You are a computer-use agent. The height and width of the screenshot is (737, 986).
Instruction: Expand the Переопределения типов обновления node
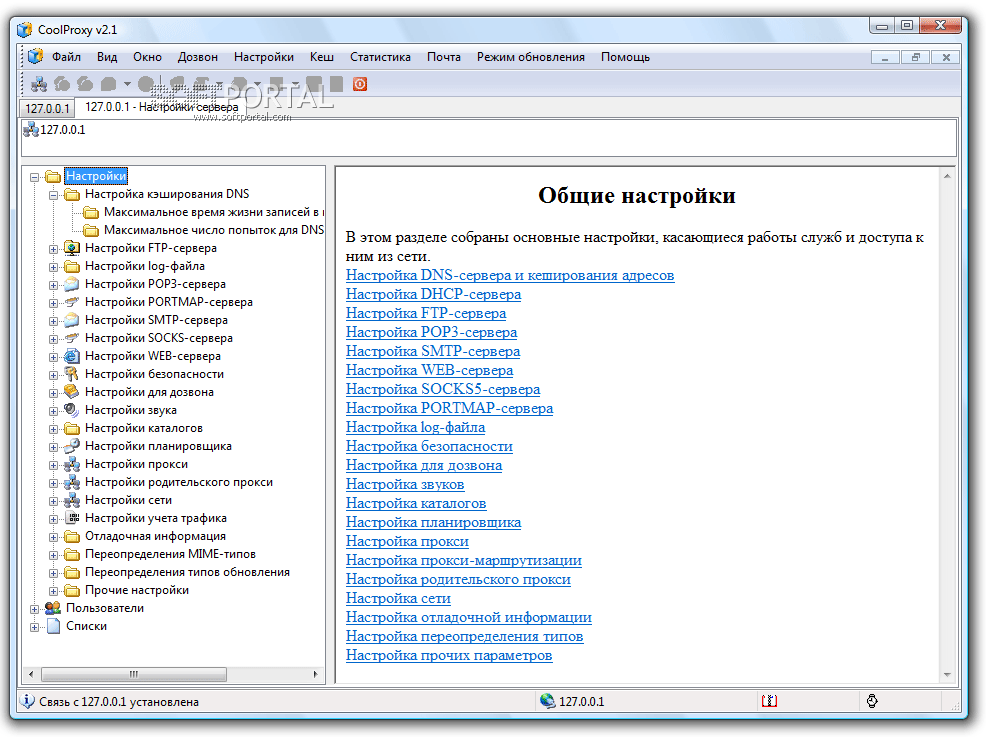[53, 573]
